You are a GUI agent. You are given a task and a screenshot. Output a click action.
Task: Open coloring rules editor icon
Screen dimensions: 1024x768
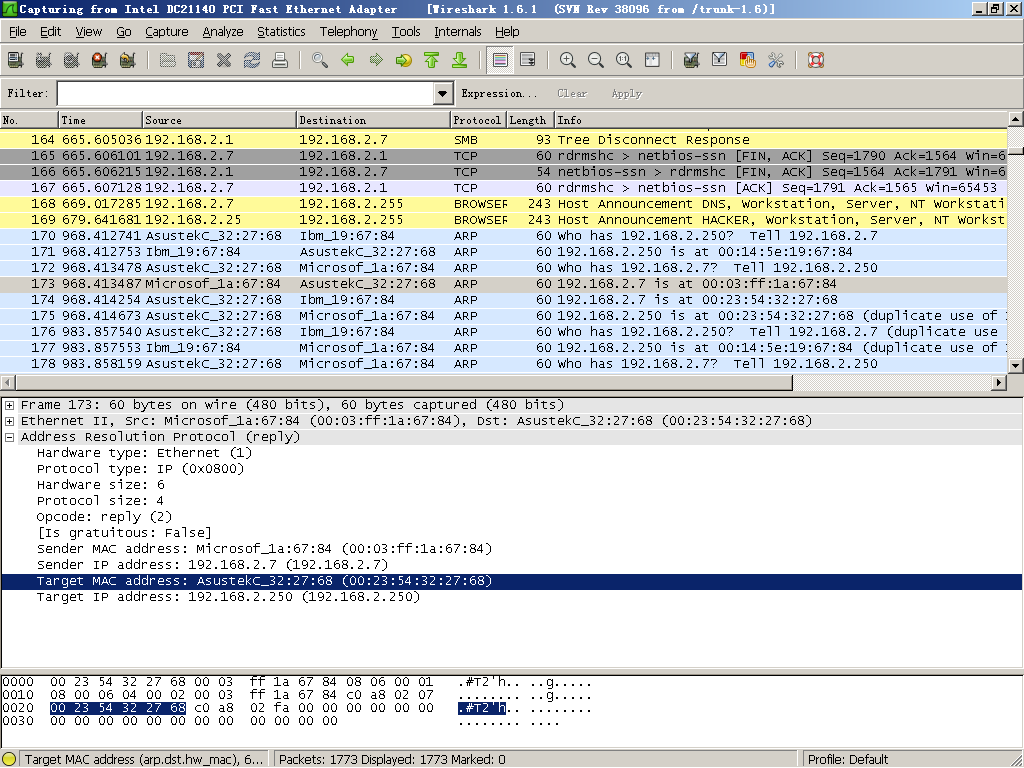tap(747, 60)
